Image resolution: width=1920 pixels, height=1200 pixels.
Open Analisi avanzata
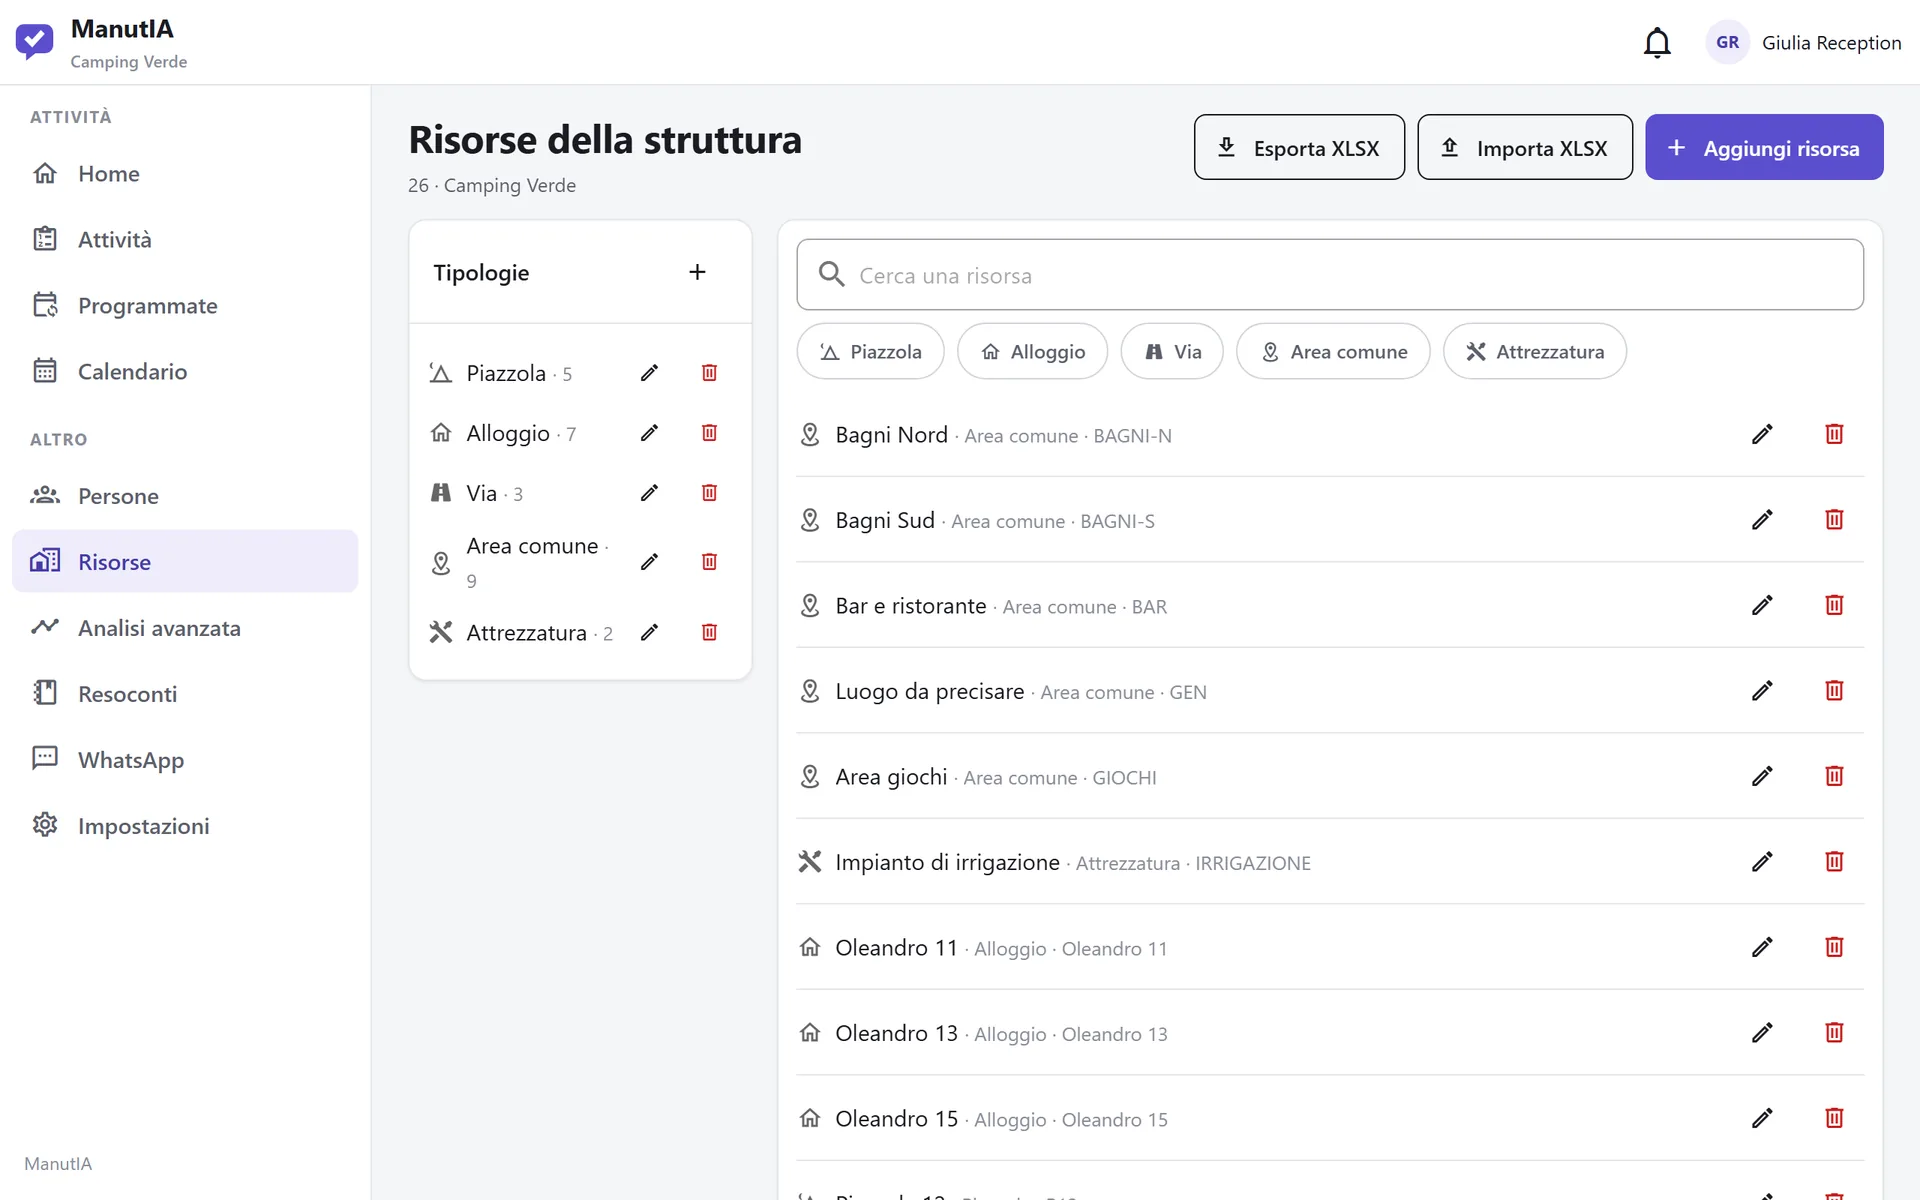point(185,628)
